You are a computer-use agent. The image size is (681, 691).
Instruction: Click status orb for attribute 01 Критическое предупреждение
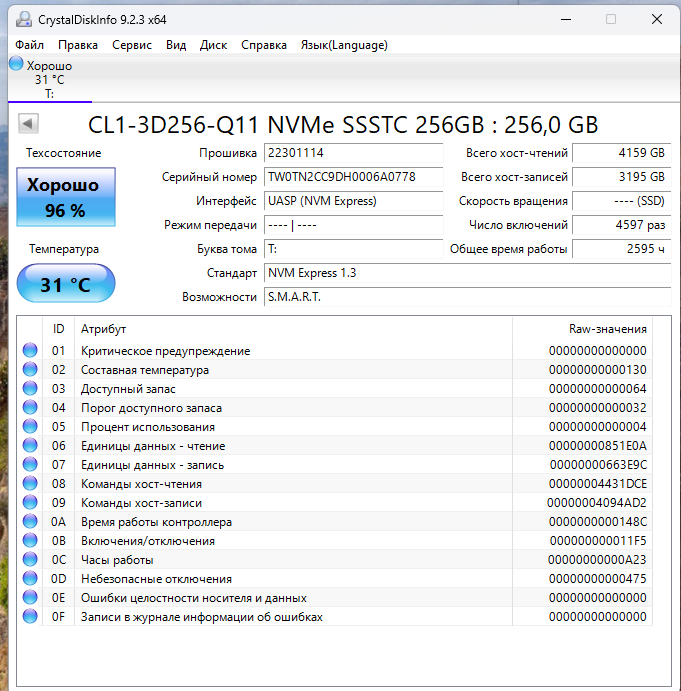[x=30, y=350]
